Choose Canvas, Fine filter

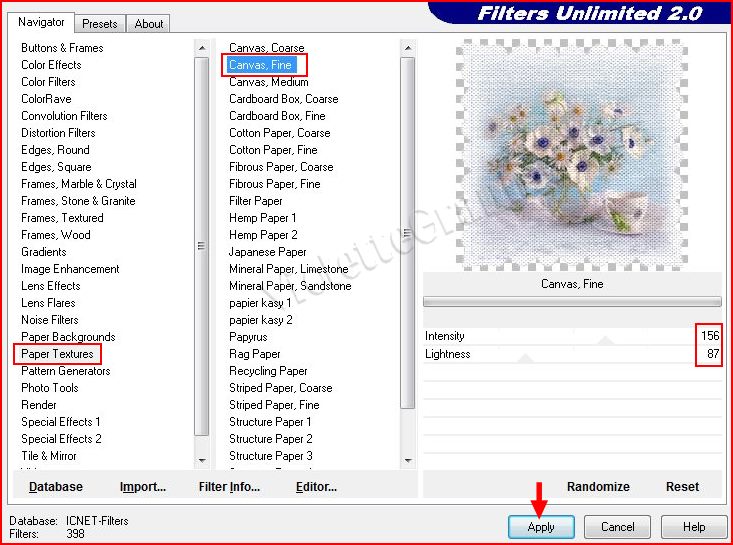tap(260, 65)
